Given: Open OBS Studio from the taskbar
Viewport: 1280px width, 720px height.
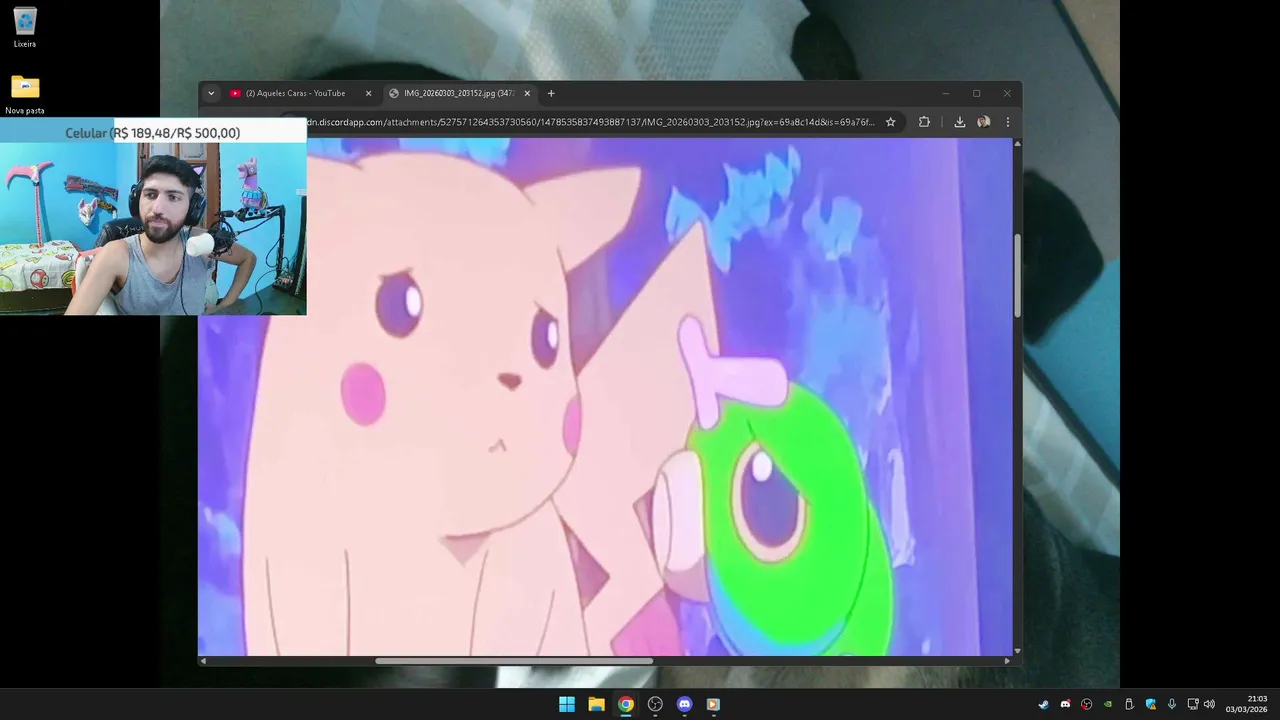Looking at the screenshot, I should pyautogui.click(x=655, y=704).
